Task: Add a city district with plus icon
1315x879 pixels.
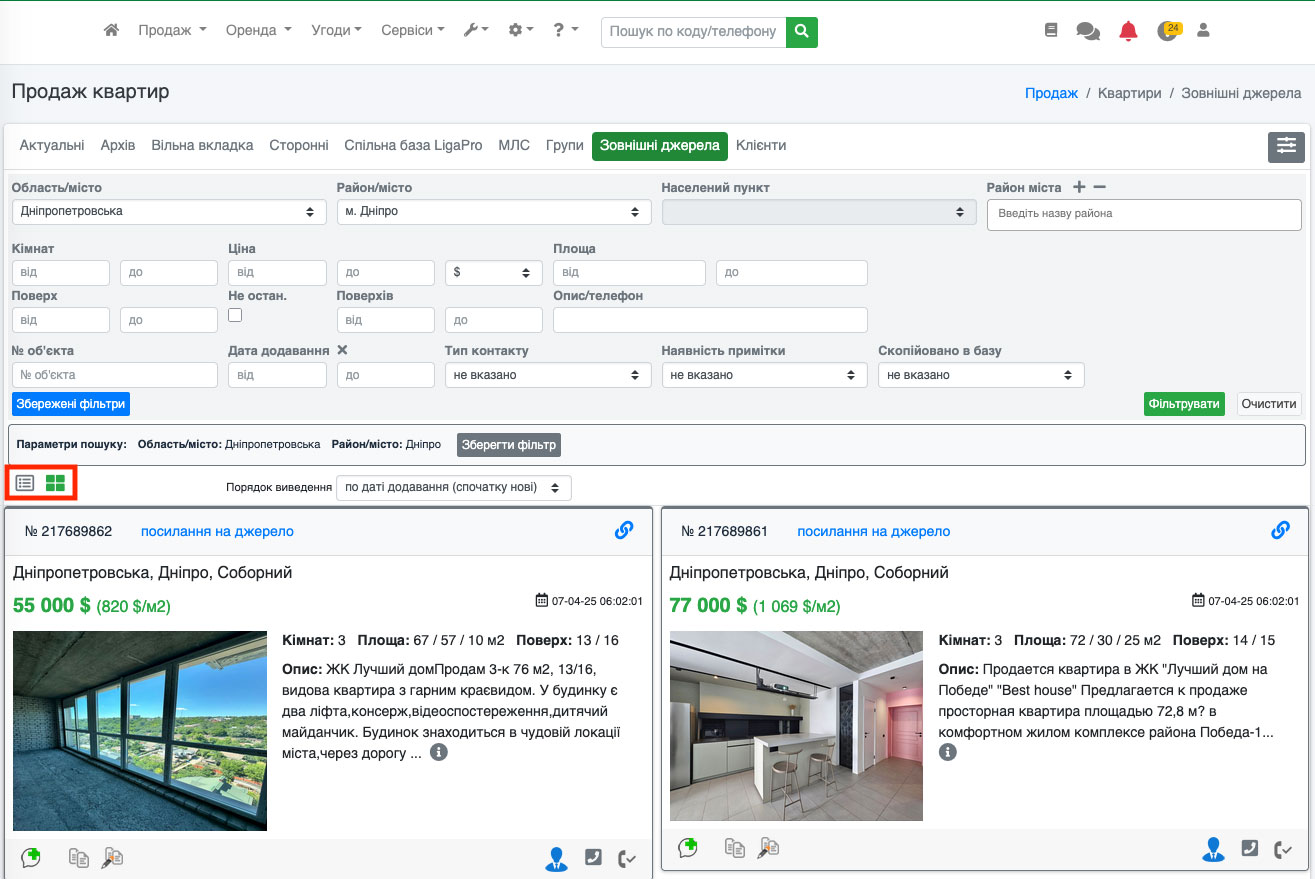Action: 1079,188
